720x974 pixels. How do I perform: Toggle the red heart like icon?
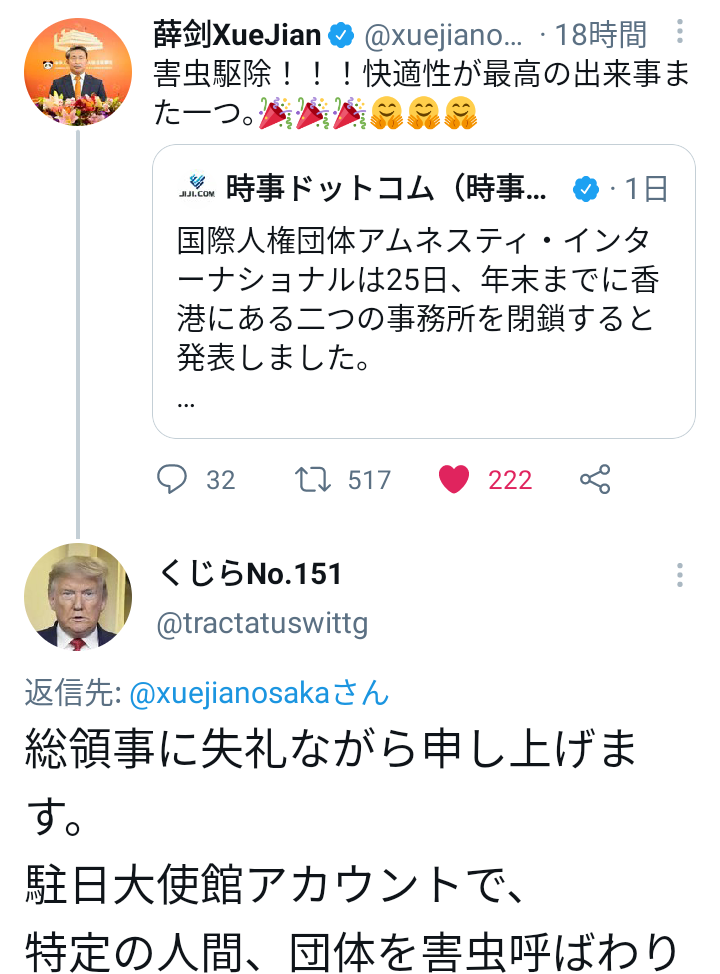[454, 480]
